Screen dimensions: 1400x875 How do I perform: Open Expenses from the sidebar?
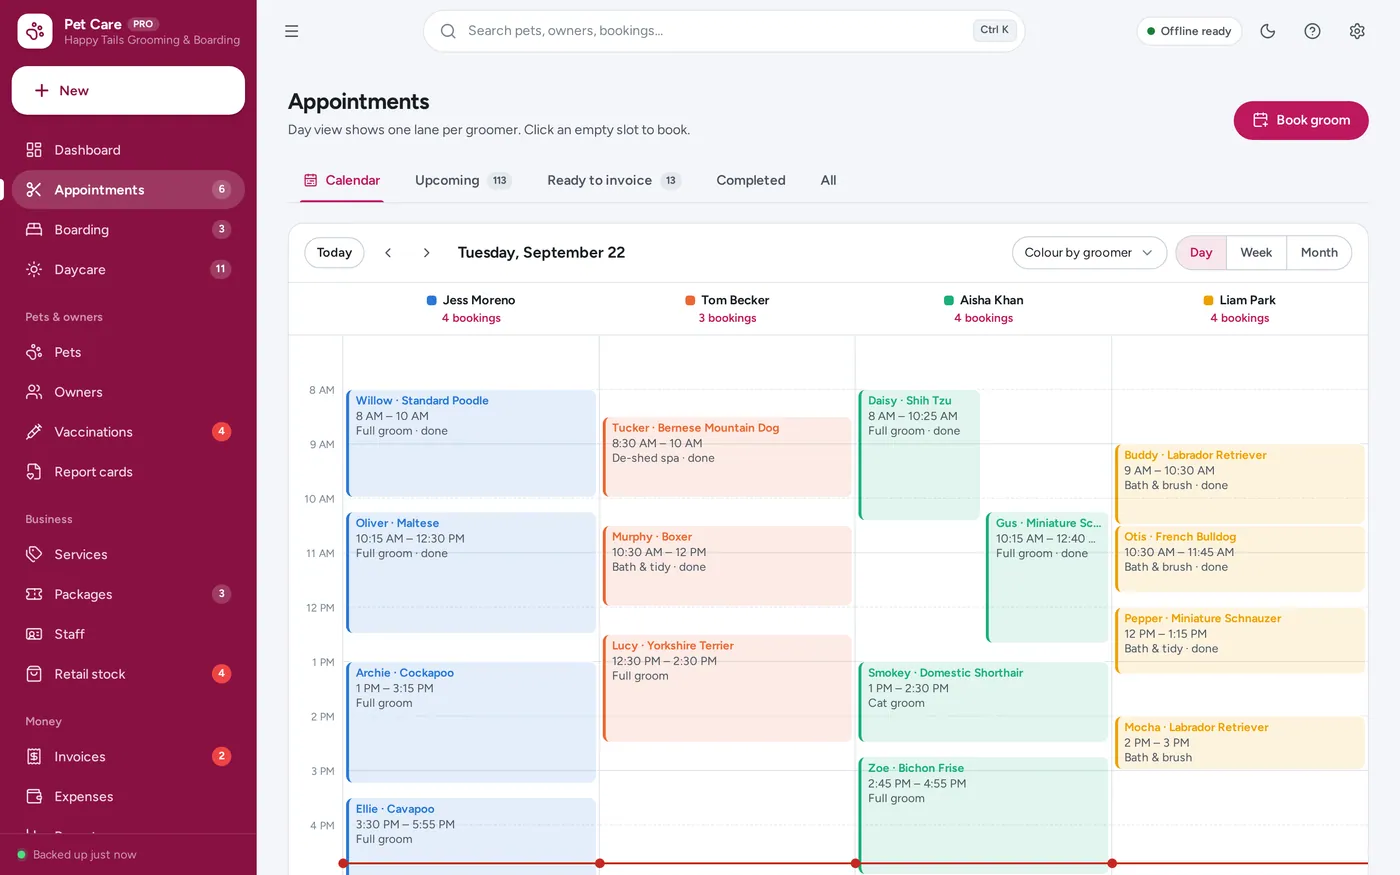(128, 797)
